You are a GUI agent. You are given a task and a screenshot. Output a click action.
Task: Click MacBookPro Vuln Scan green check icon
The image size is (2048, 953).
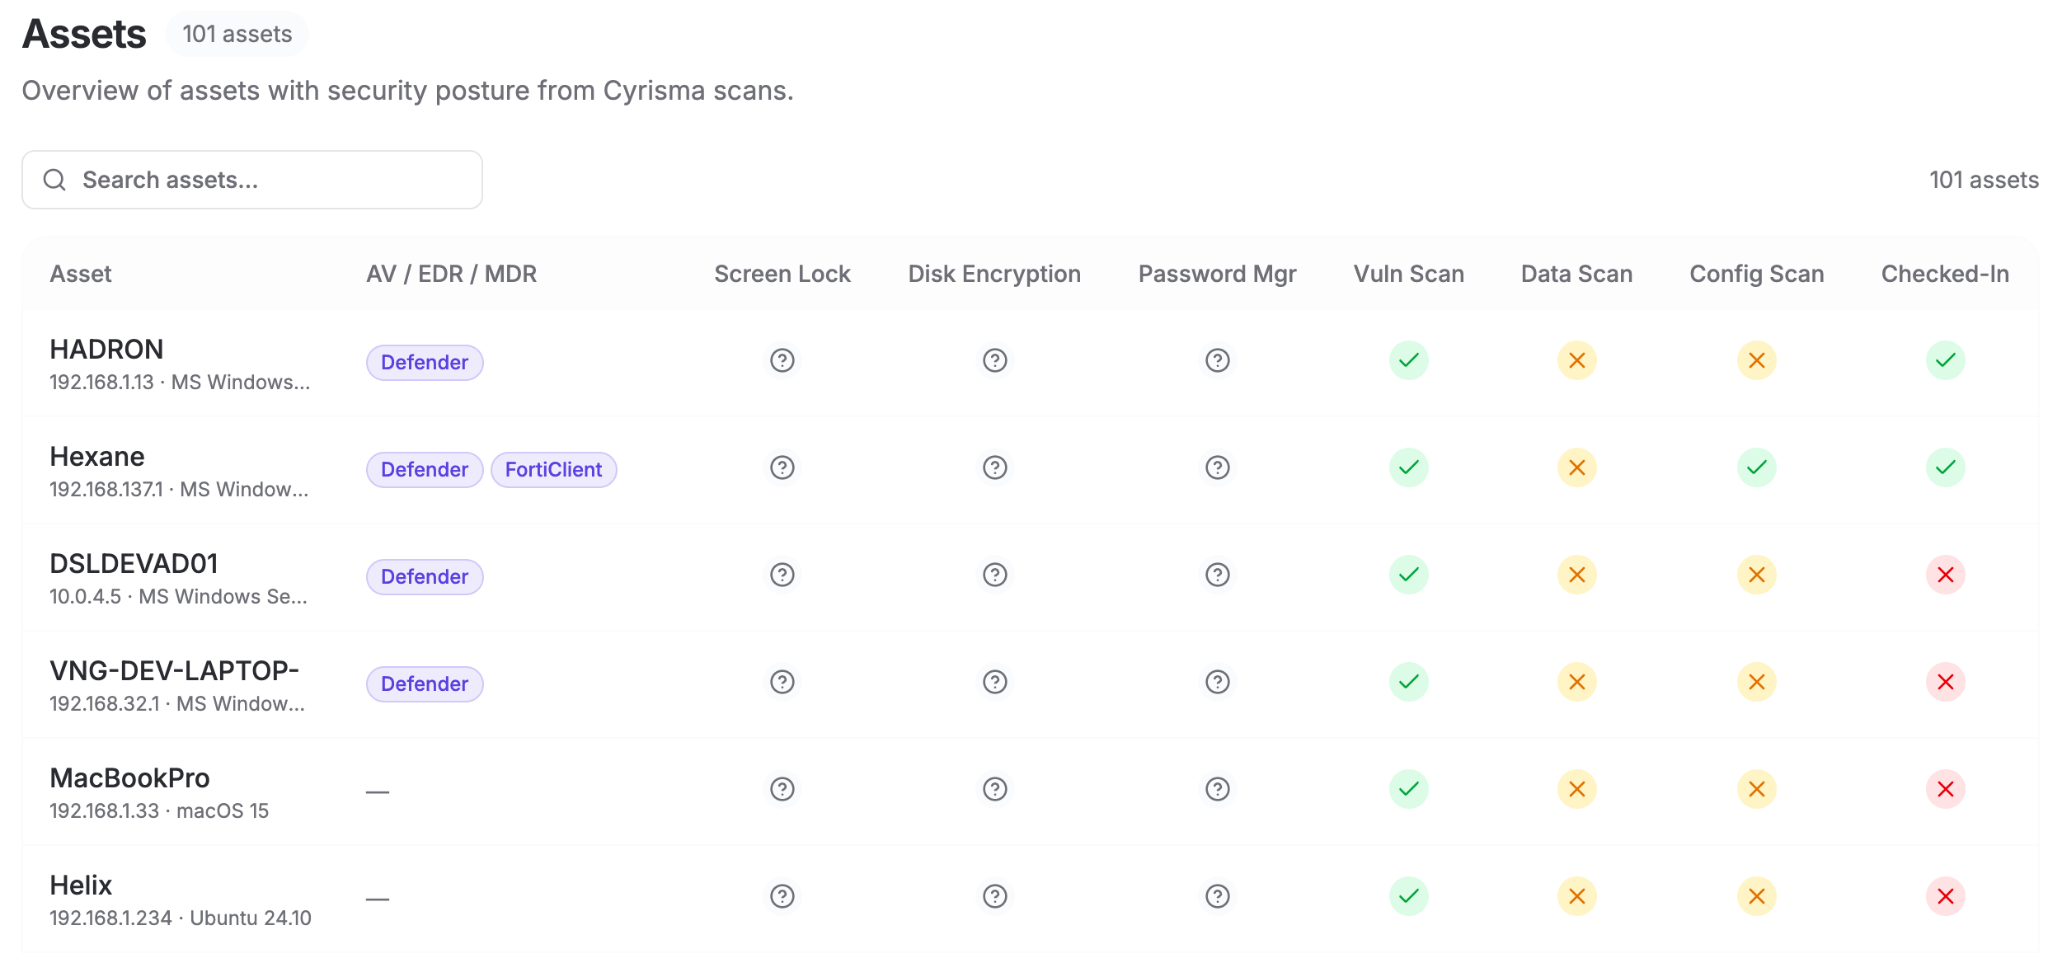(1409, 789)
